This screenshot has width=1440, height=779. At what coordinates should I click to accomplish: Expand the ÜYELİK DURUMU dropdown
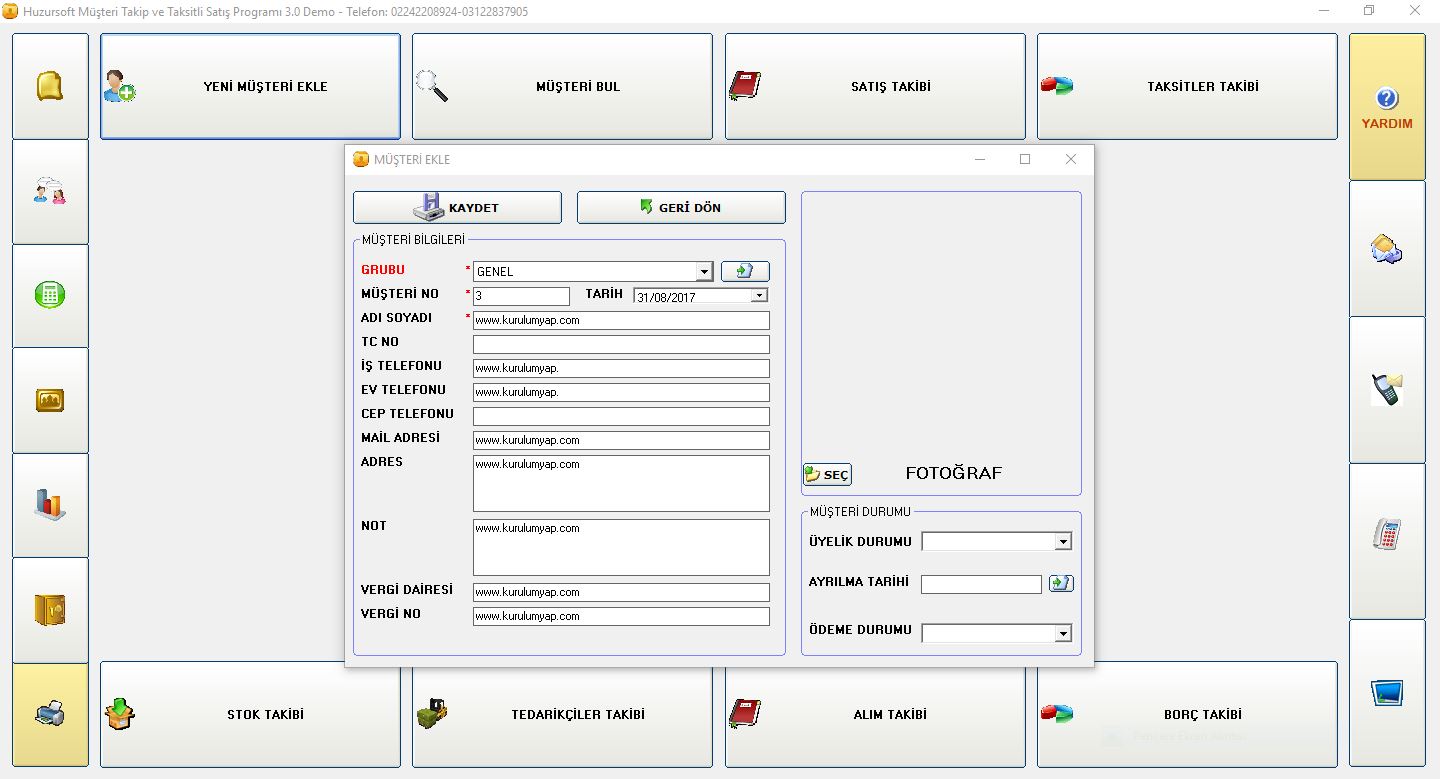point(1063,542)
